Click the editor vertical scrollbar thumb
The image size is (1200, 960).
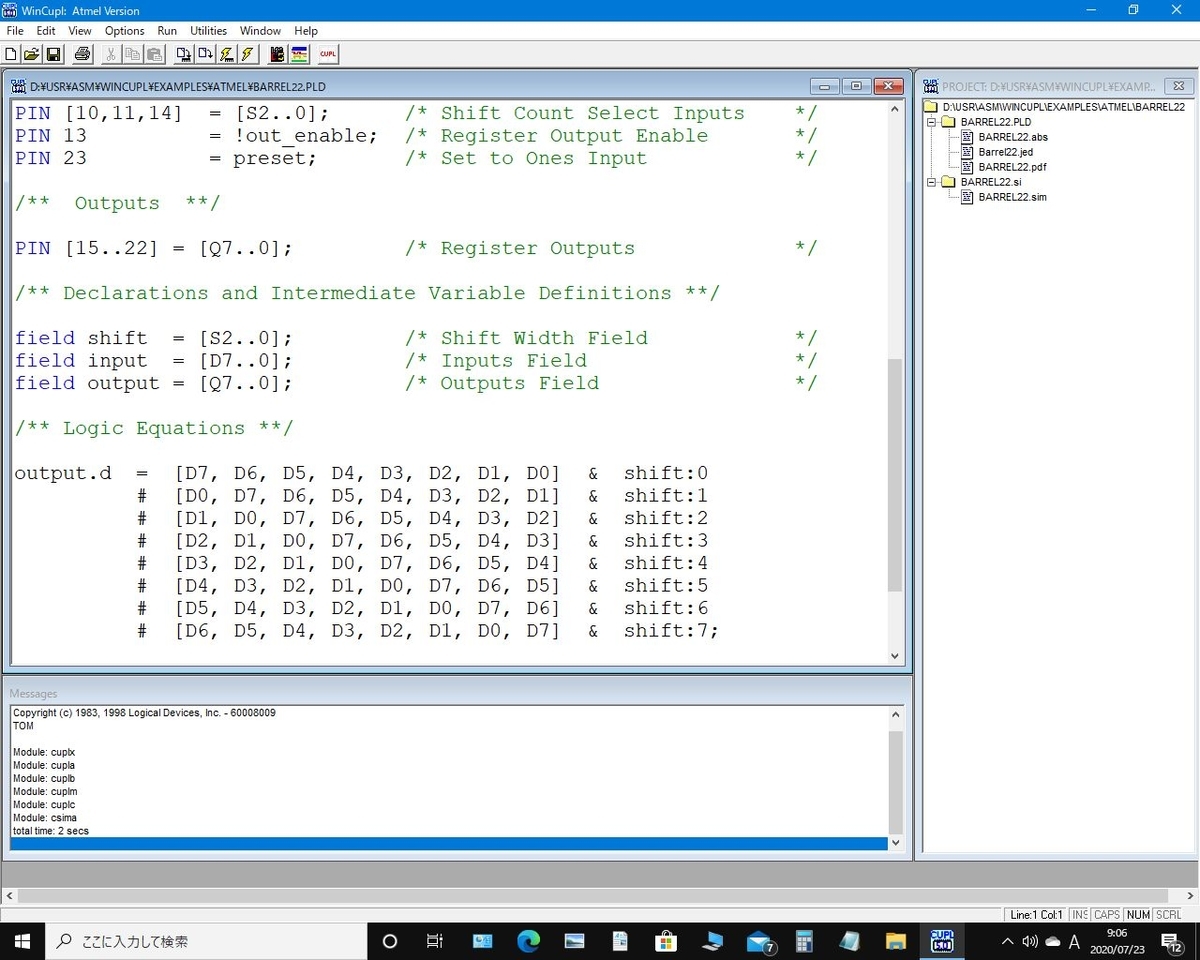point(894,474)
